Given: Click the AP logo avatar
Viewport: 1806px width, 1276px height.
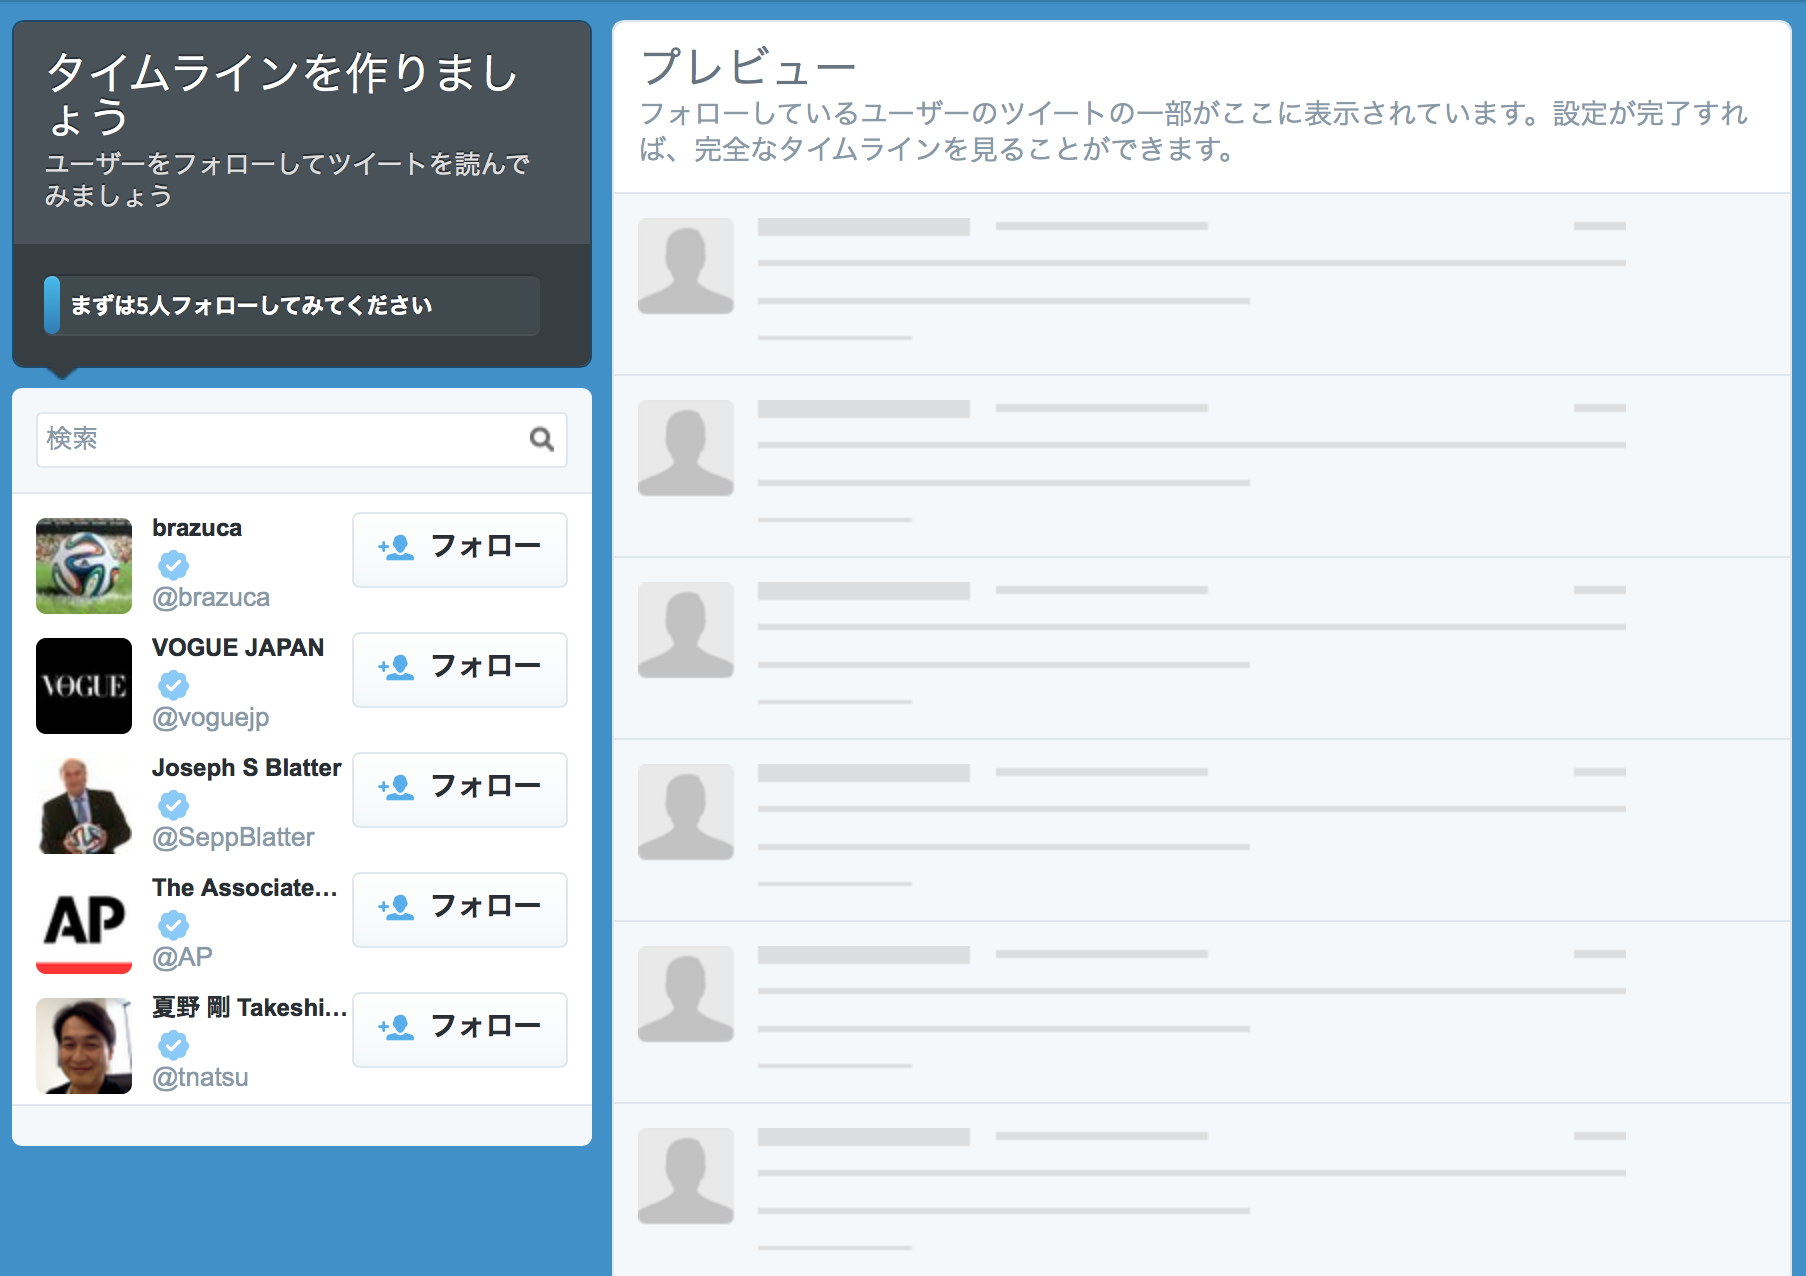Looking at the screenshot, I should [84, 926].
